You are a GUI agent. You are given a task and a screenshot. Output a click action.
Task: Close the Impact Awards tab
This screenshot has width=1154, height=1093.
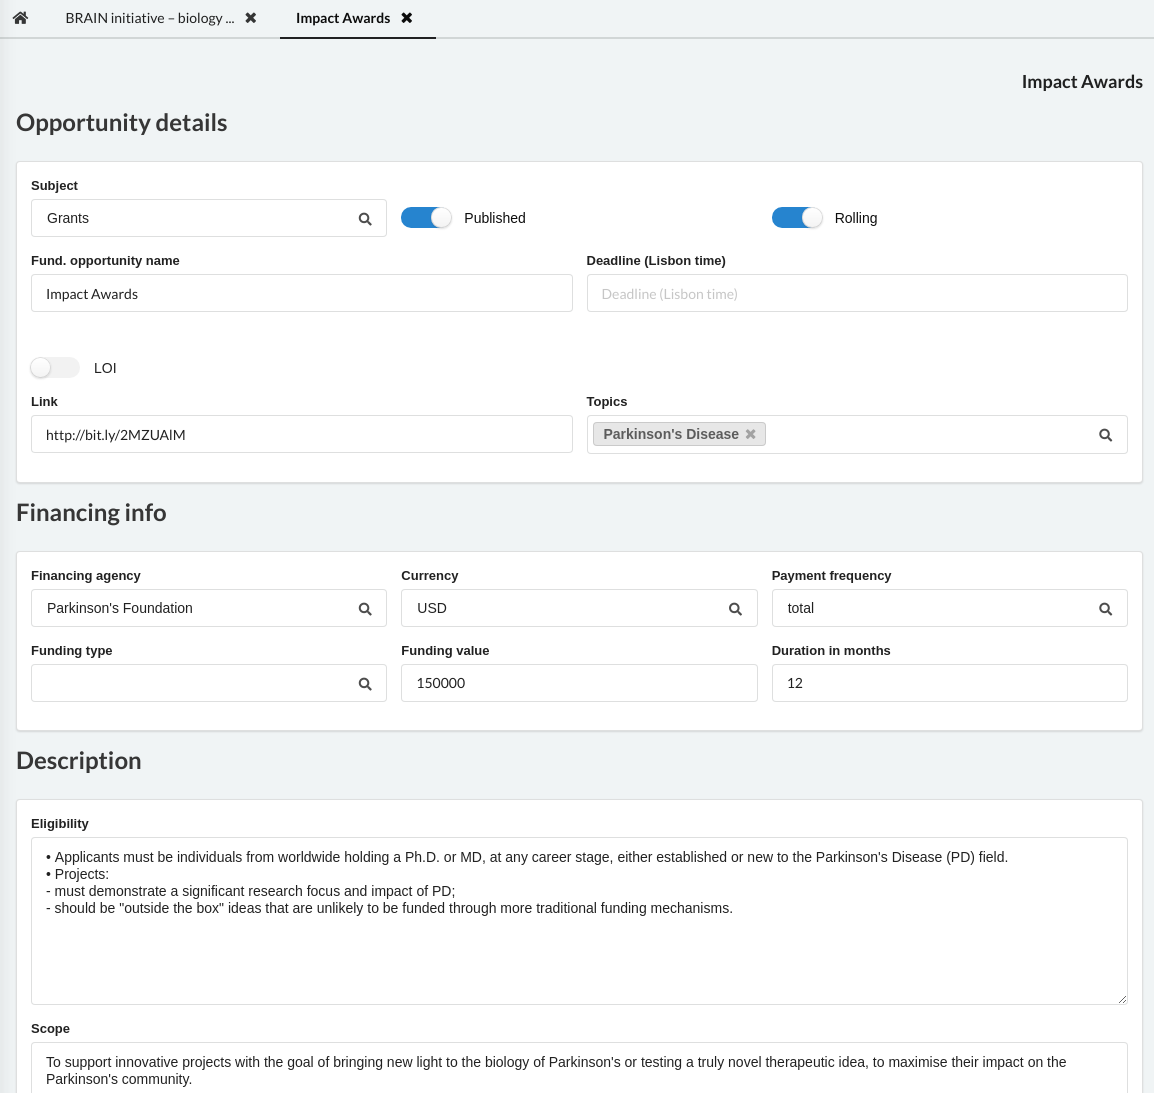(x=406, y=18)
